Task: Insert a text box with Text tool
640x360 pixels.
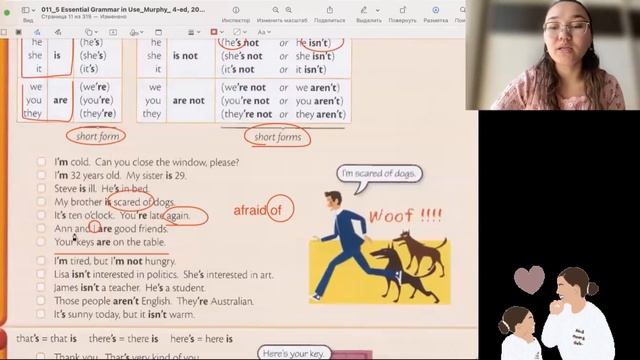Action: click(113, 32)
